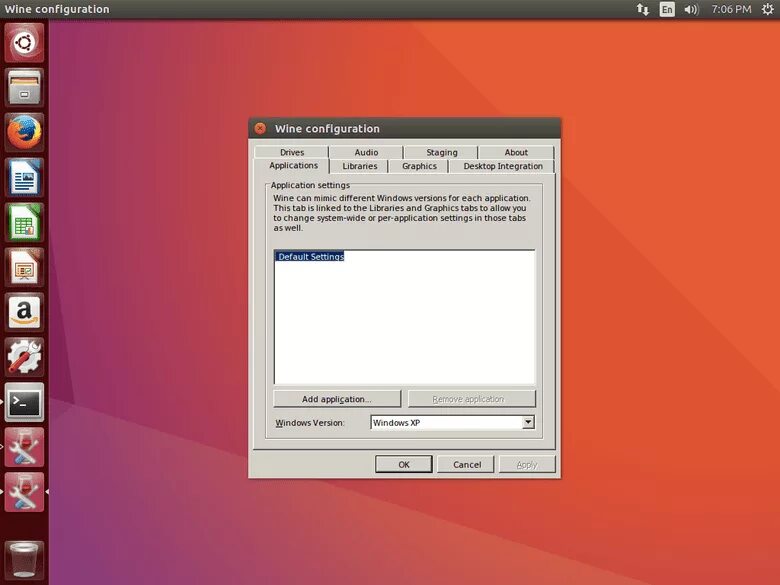The width and height of the screenshot is (780, 585).
Task: Select Default Settings in the application list
Action: tap(310, 257)
